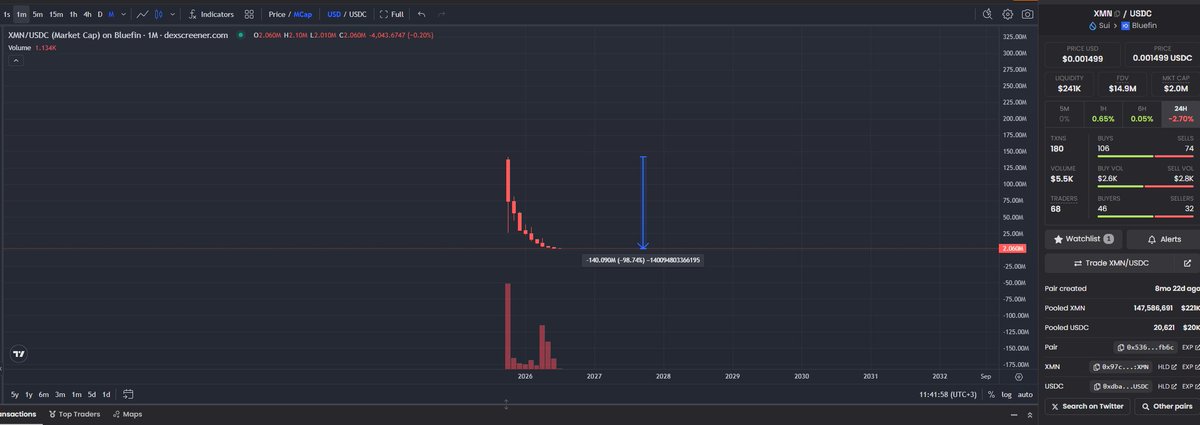This screenshot has height=425, width=1200.
Task: Select the 1H stats tab
Action: (x=1102, y=113)
